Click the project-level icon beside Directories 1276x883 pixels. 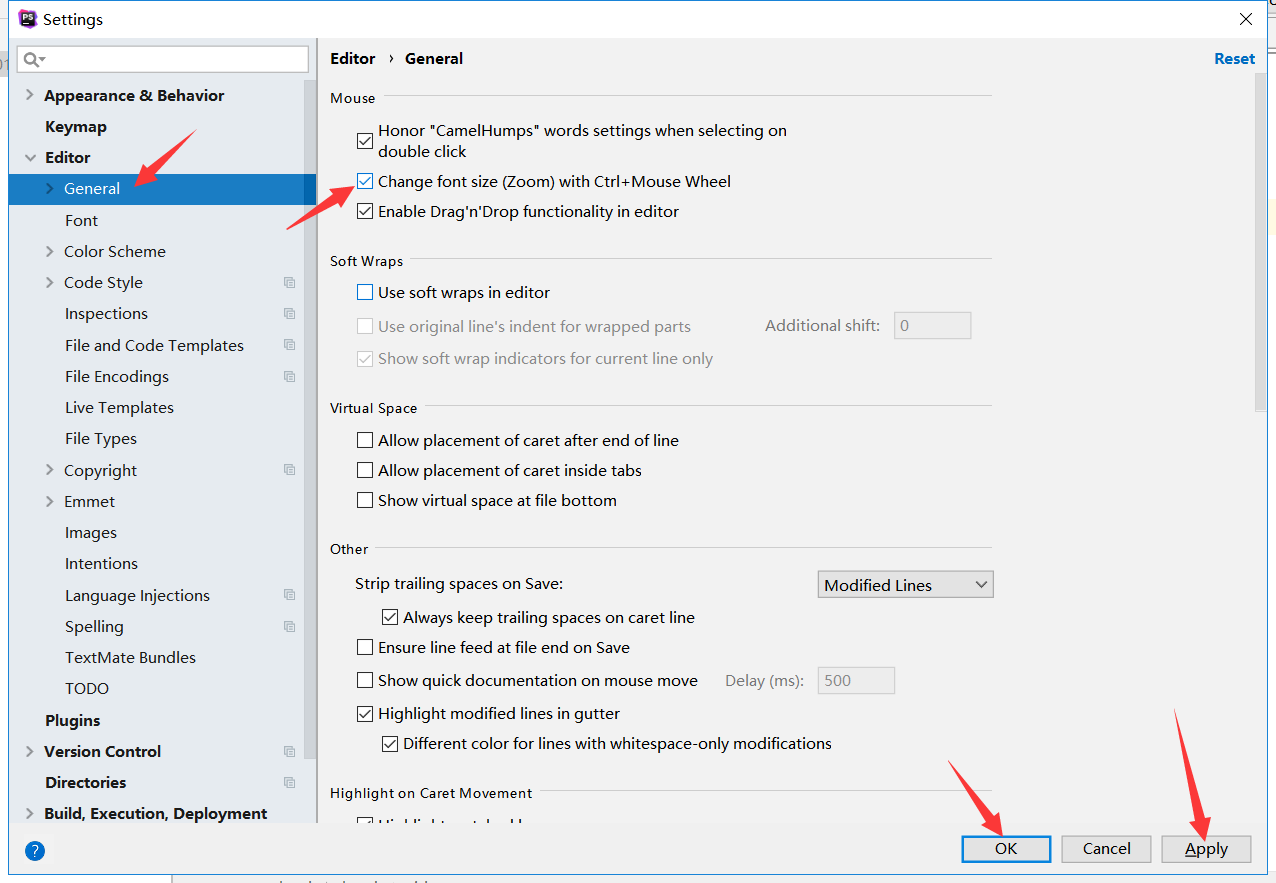point(289,783)
